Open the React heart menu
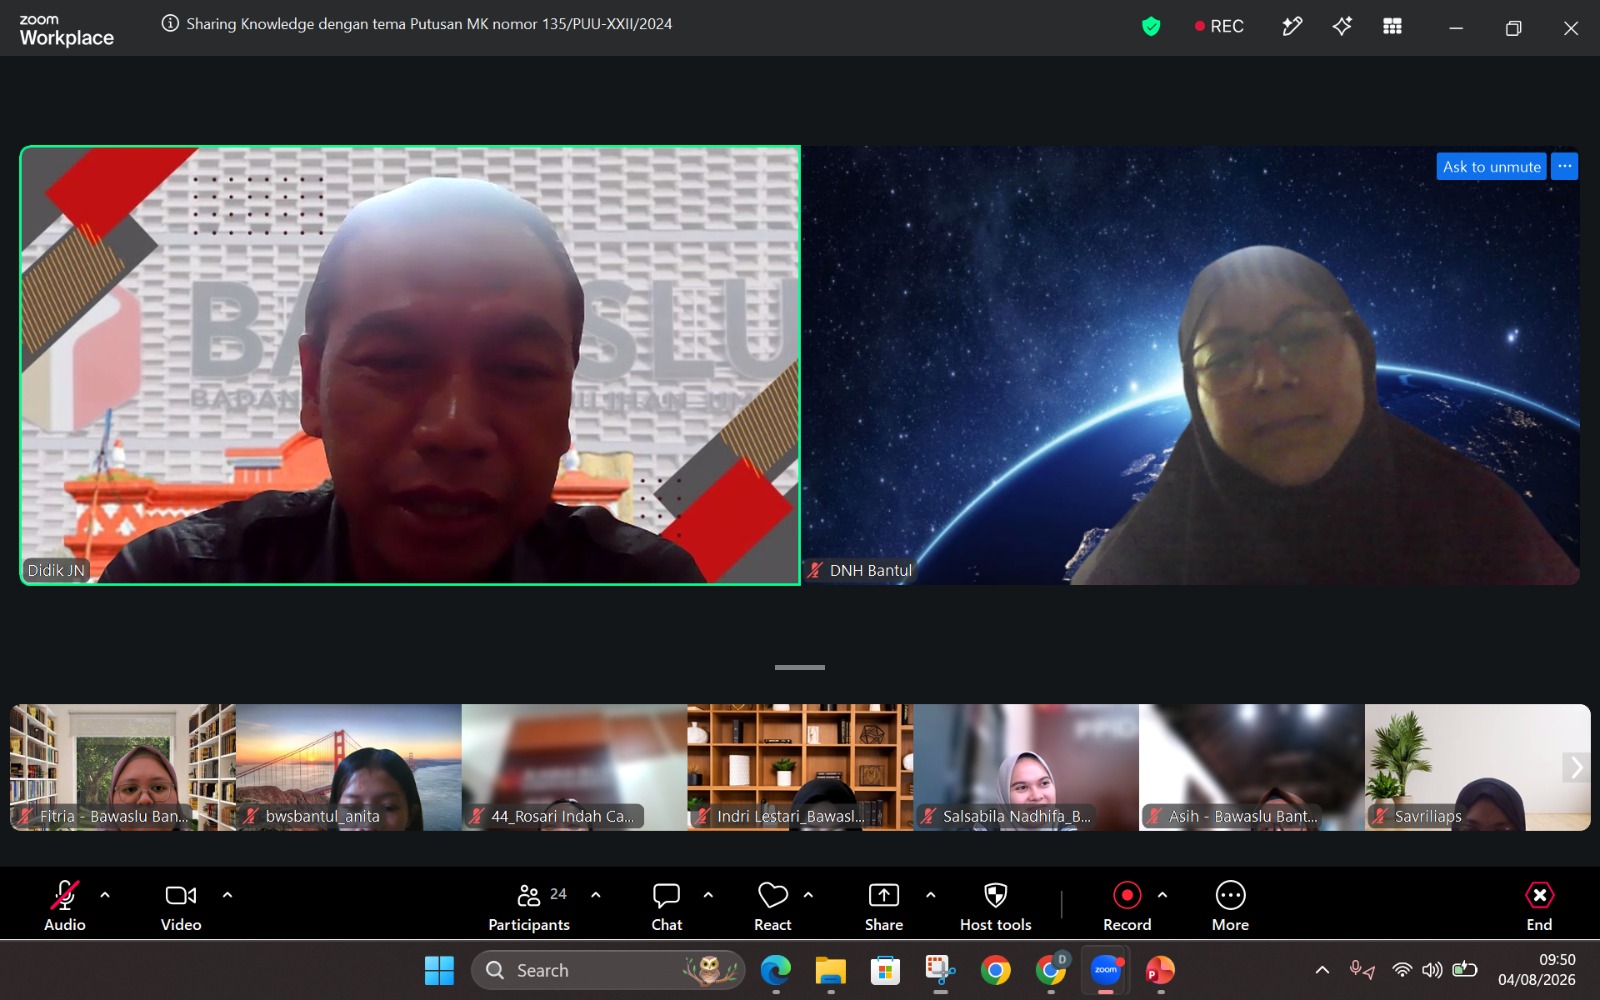The width and height of the screenshot is (1600, 1000). (x=773, y=906)
